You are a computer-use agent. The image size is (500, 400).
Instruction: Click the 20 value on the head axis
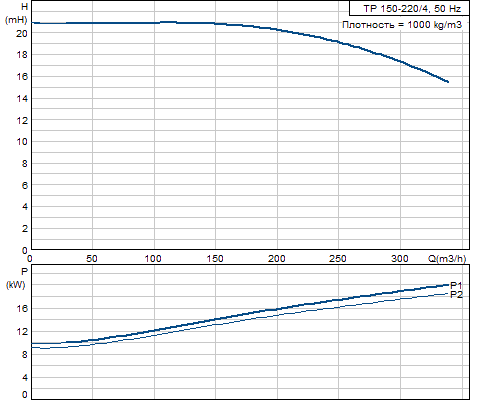[22, 33]
